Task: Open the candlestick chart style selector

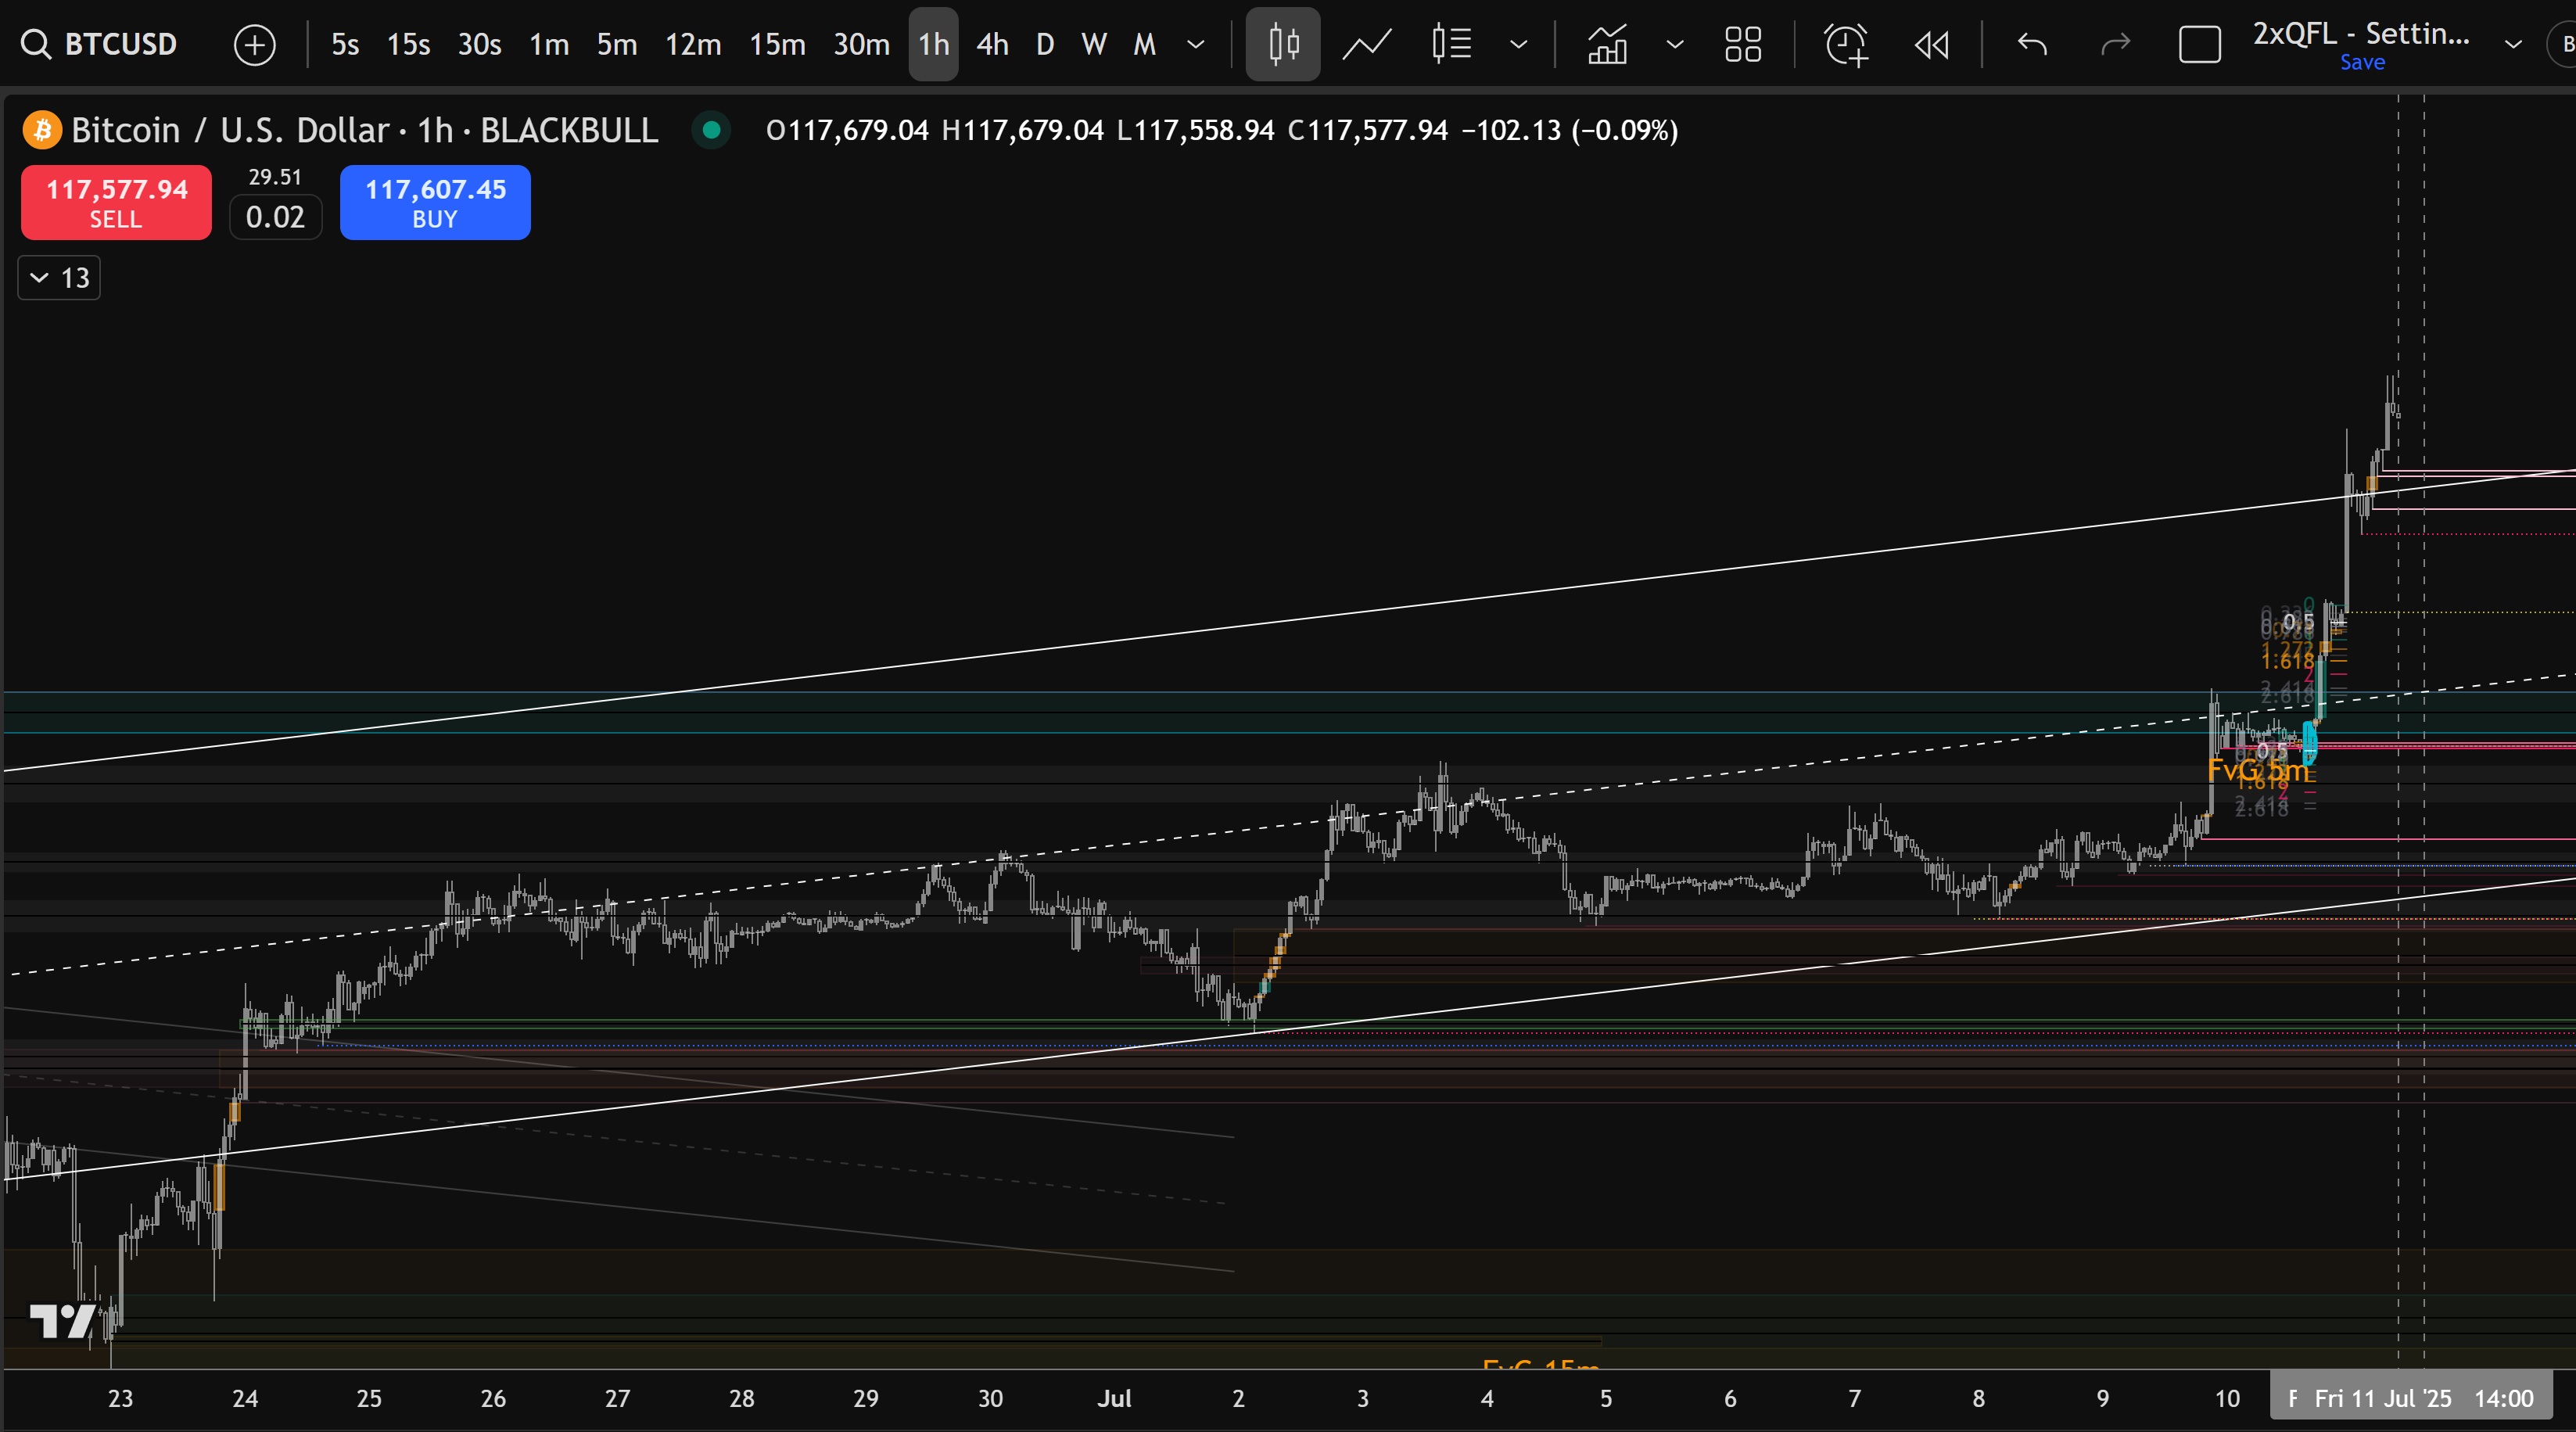Action: point(1283,44)
